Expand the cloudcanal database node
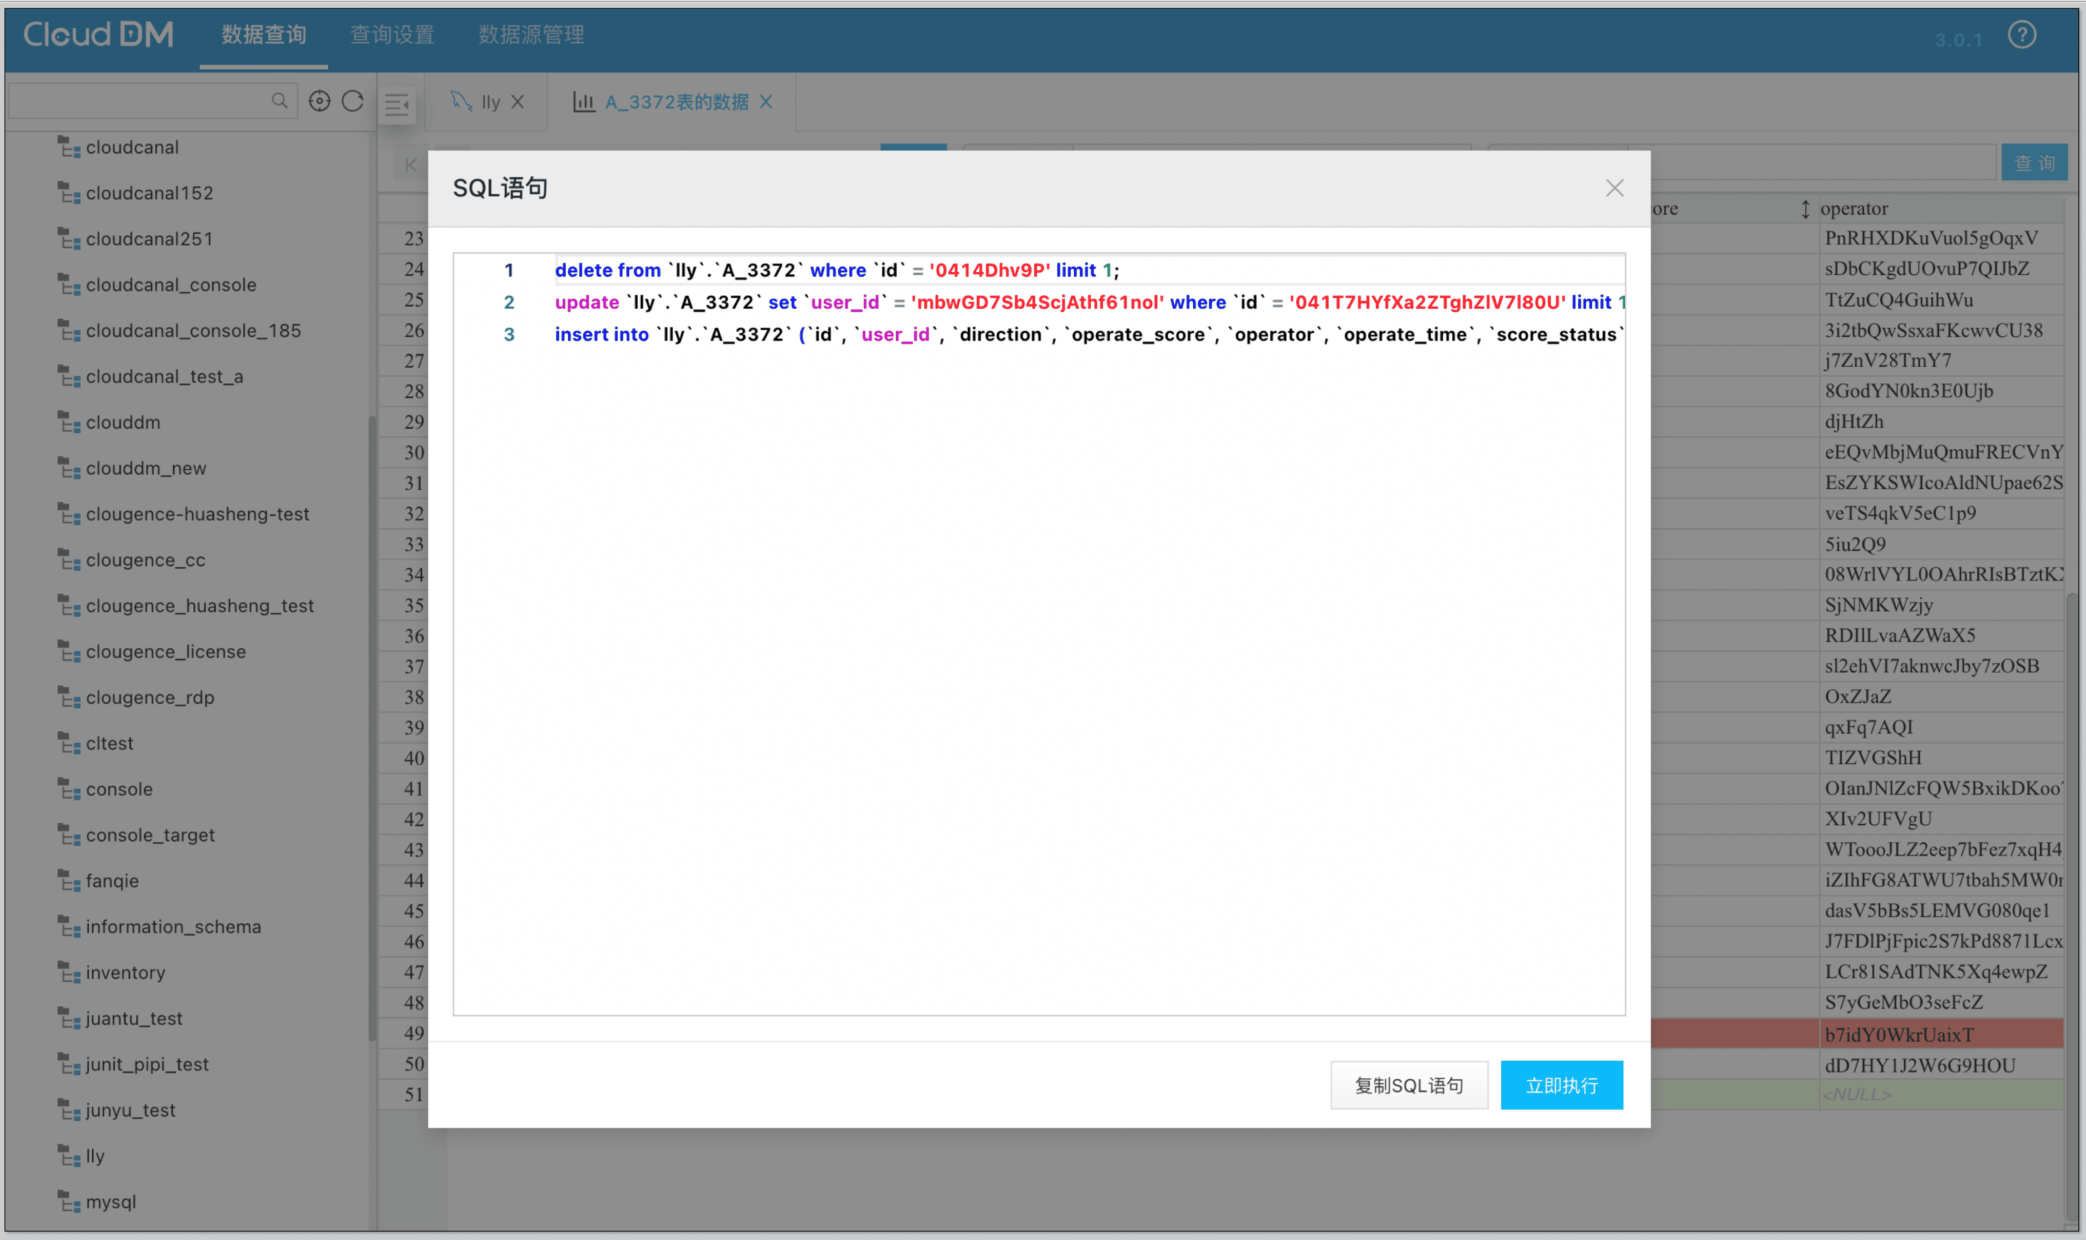 coord(132,147)
